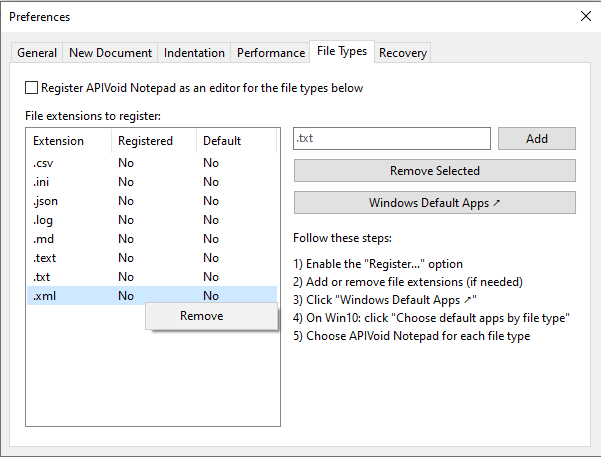601x457 pixels.
Task: Select the highlighted .xml extension row
Action: click(152, 296)
